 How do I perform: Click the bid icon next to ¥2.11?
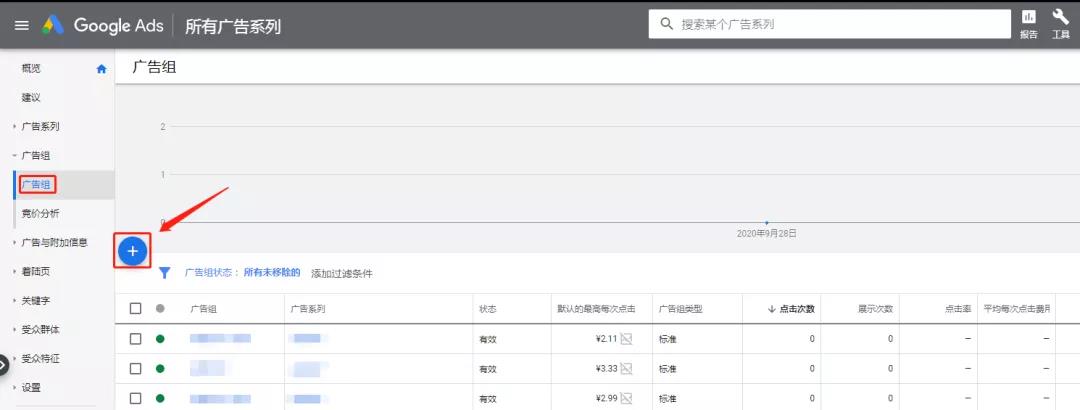click(626, 338)
